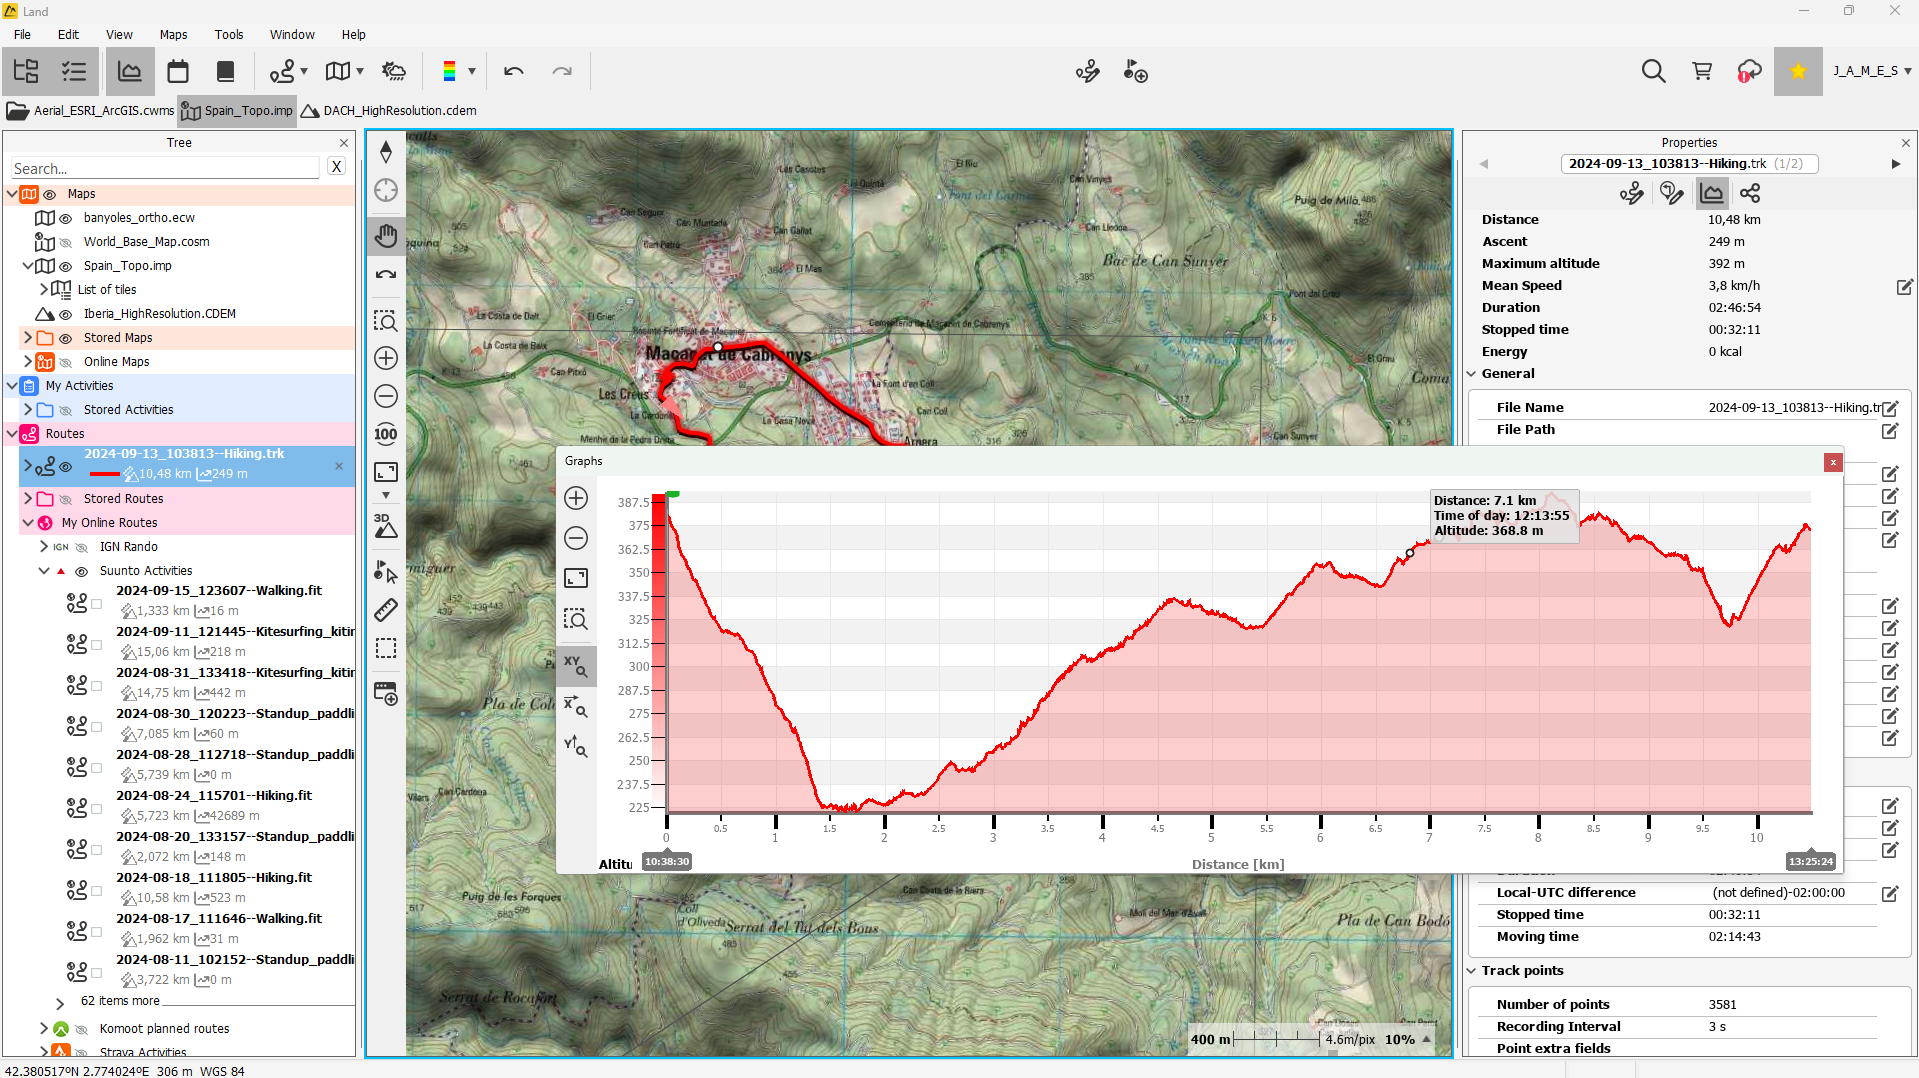Click the graph end time marker 13:25:24

[x=1811, y=861]
